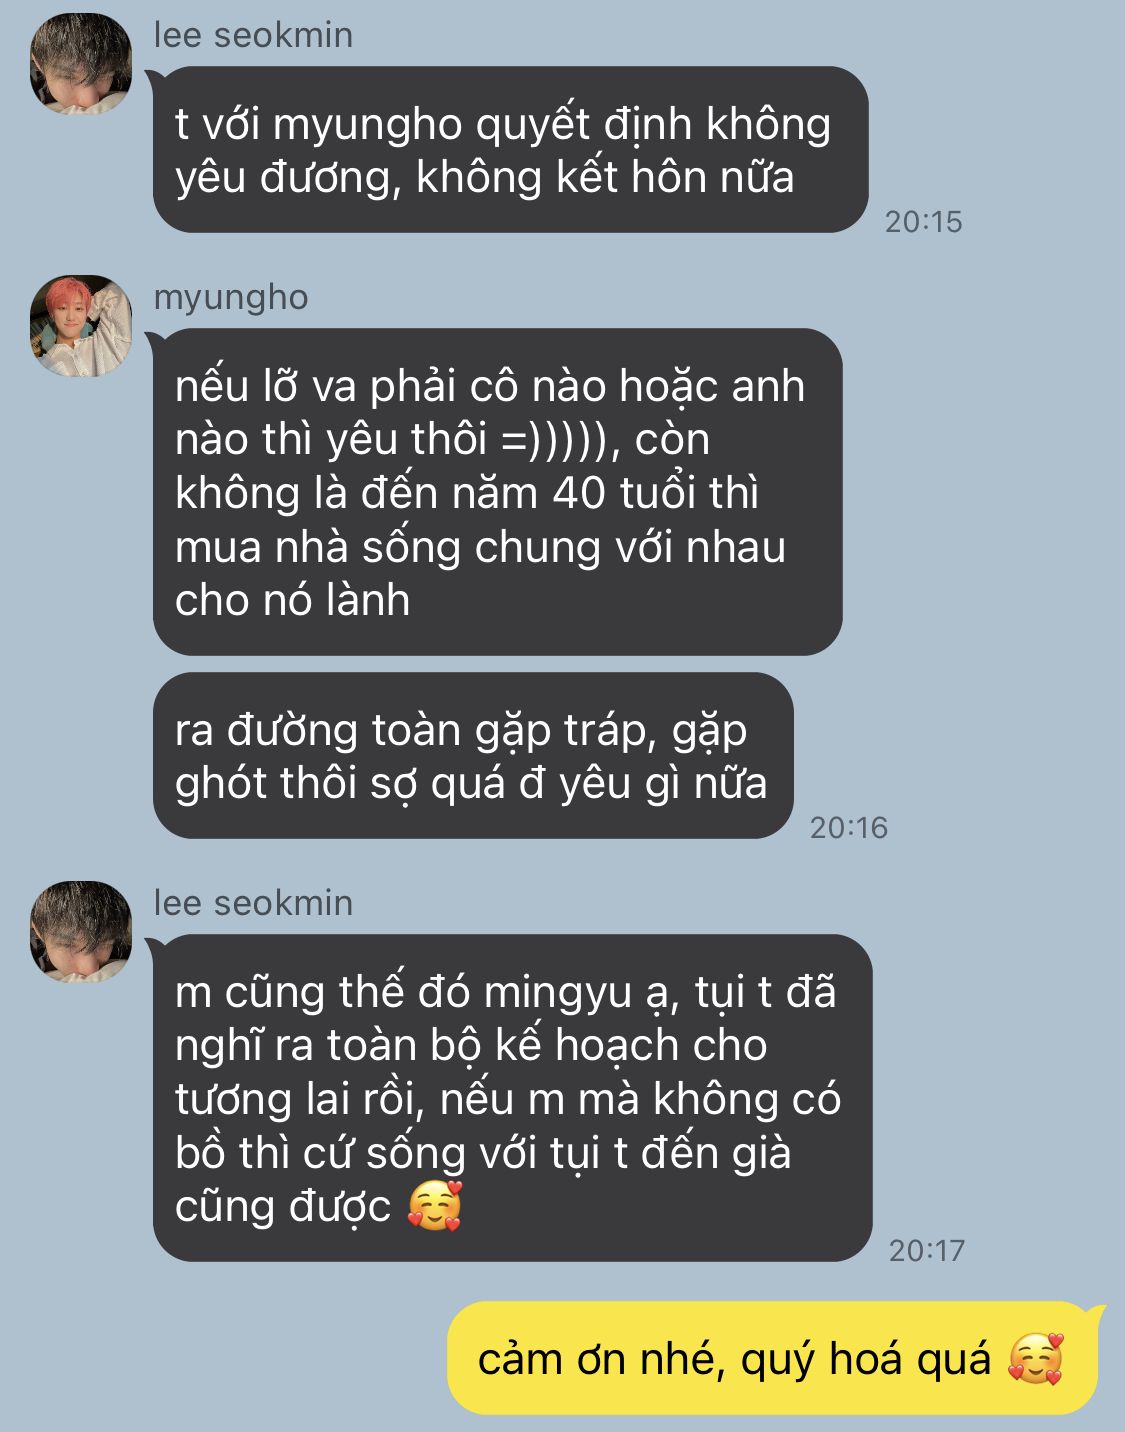
Task: Click the 20:15 timestamp
Action: (923, 222)
